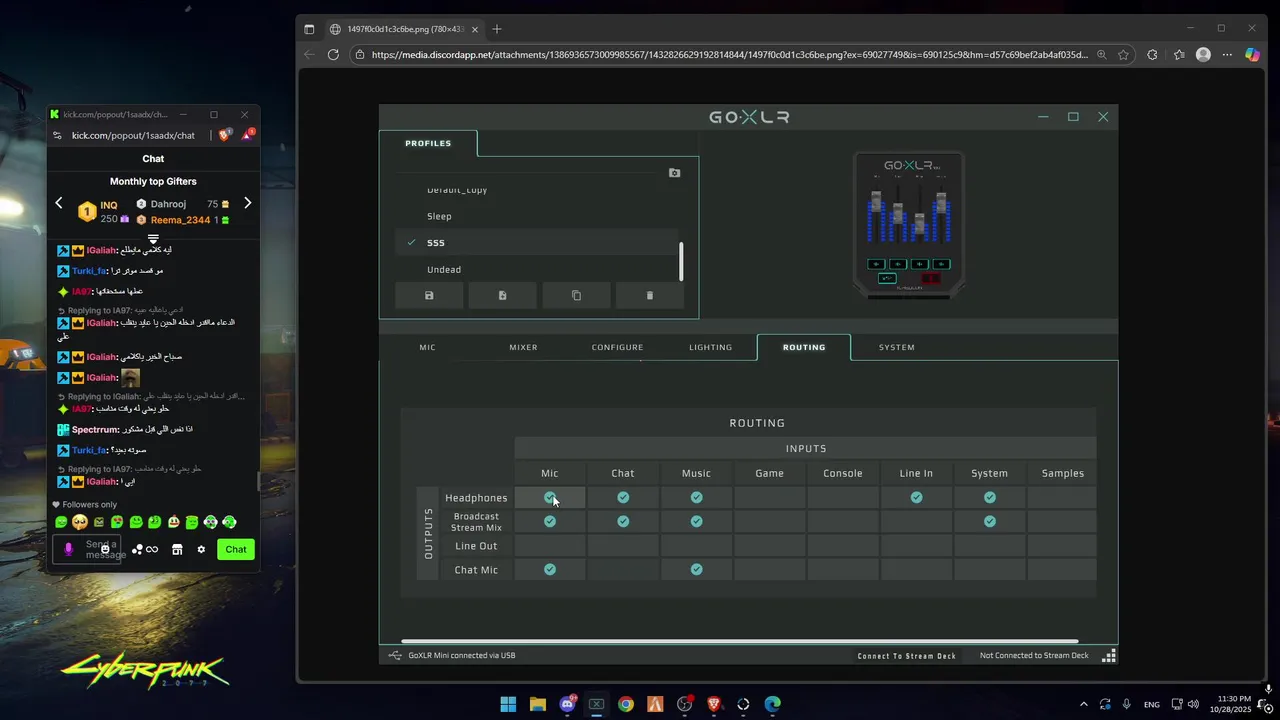Select the SSS profile

click(x=538, y=242)
